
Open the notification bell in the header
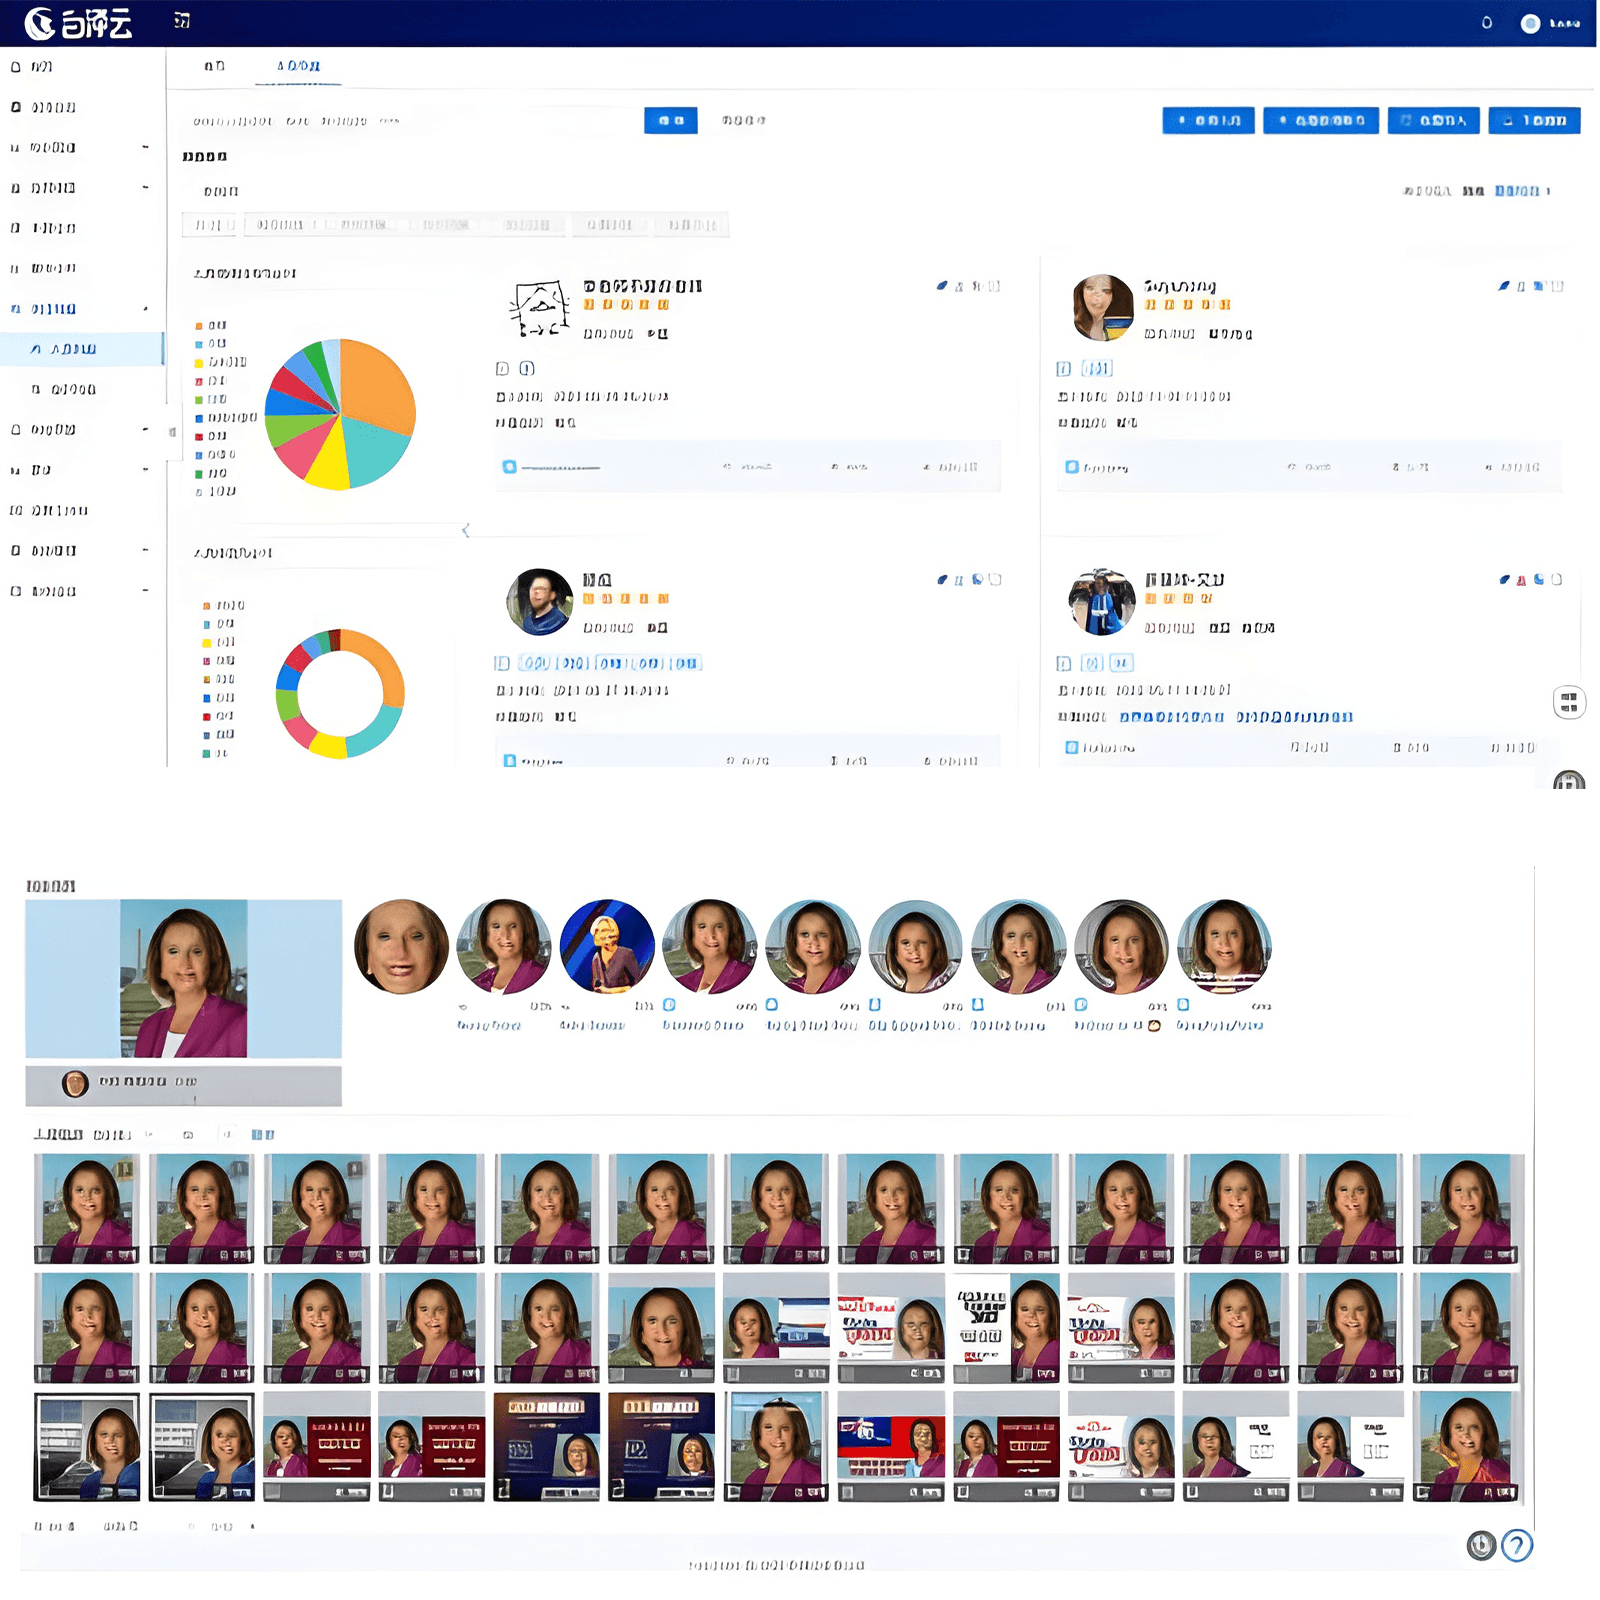[1487, 23]
